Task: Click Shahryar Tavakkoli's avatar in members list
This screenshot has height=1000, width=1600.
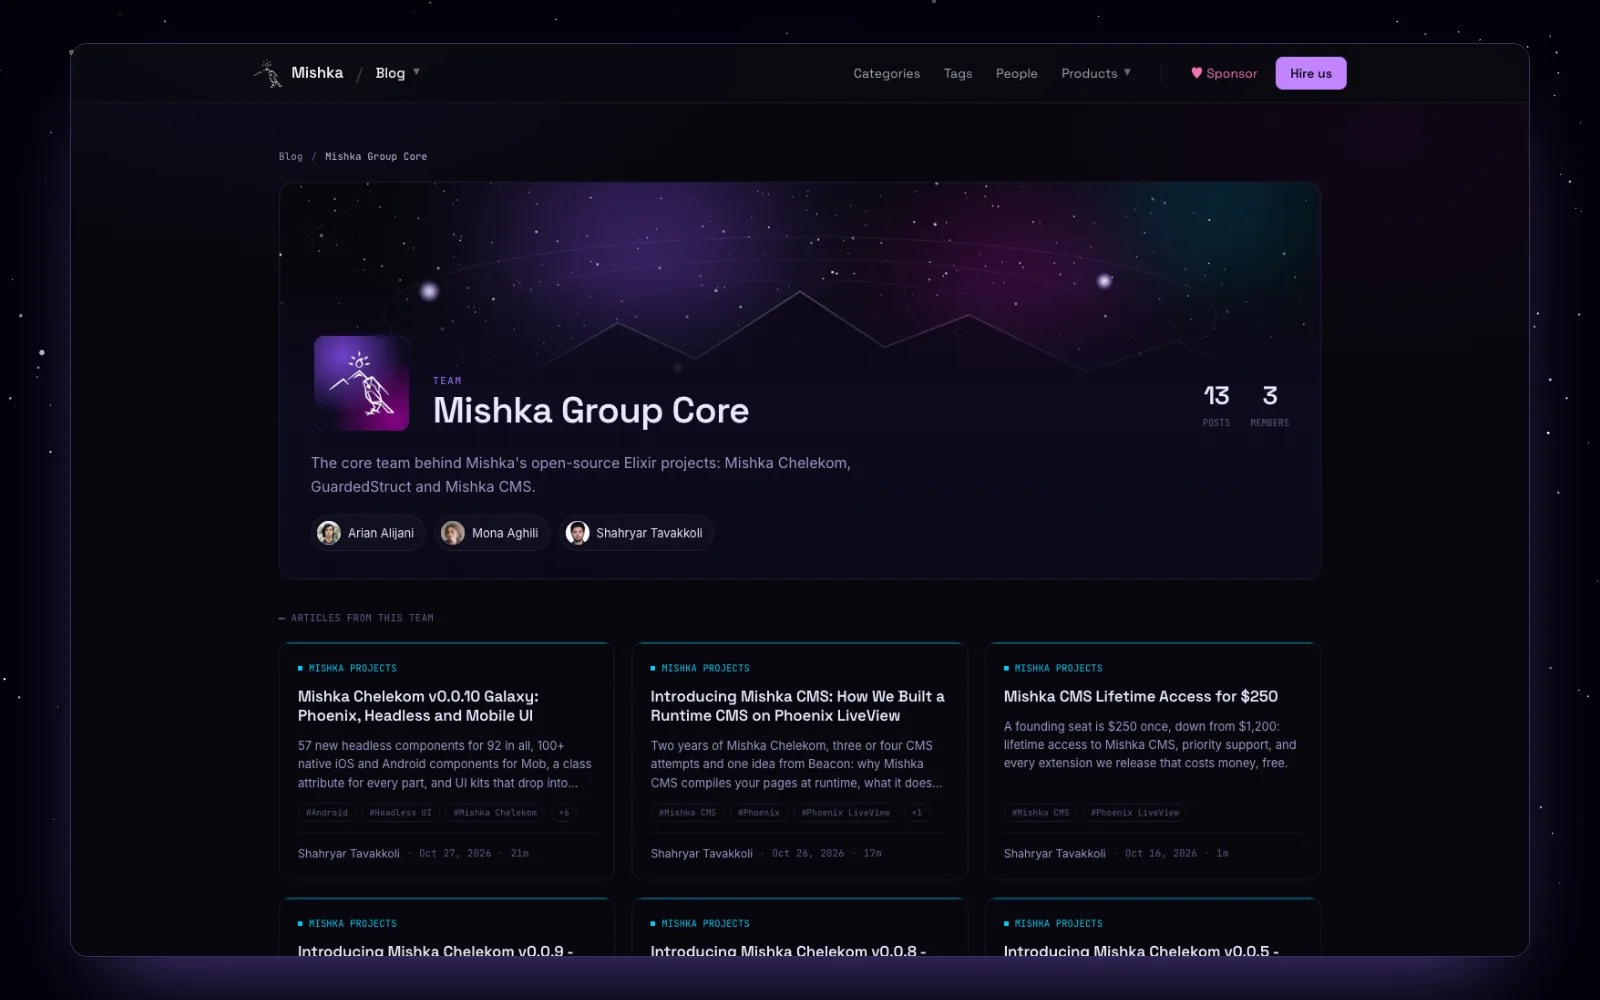Action: click(577, 533)
